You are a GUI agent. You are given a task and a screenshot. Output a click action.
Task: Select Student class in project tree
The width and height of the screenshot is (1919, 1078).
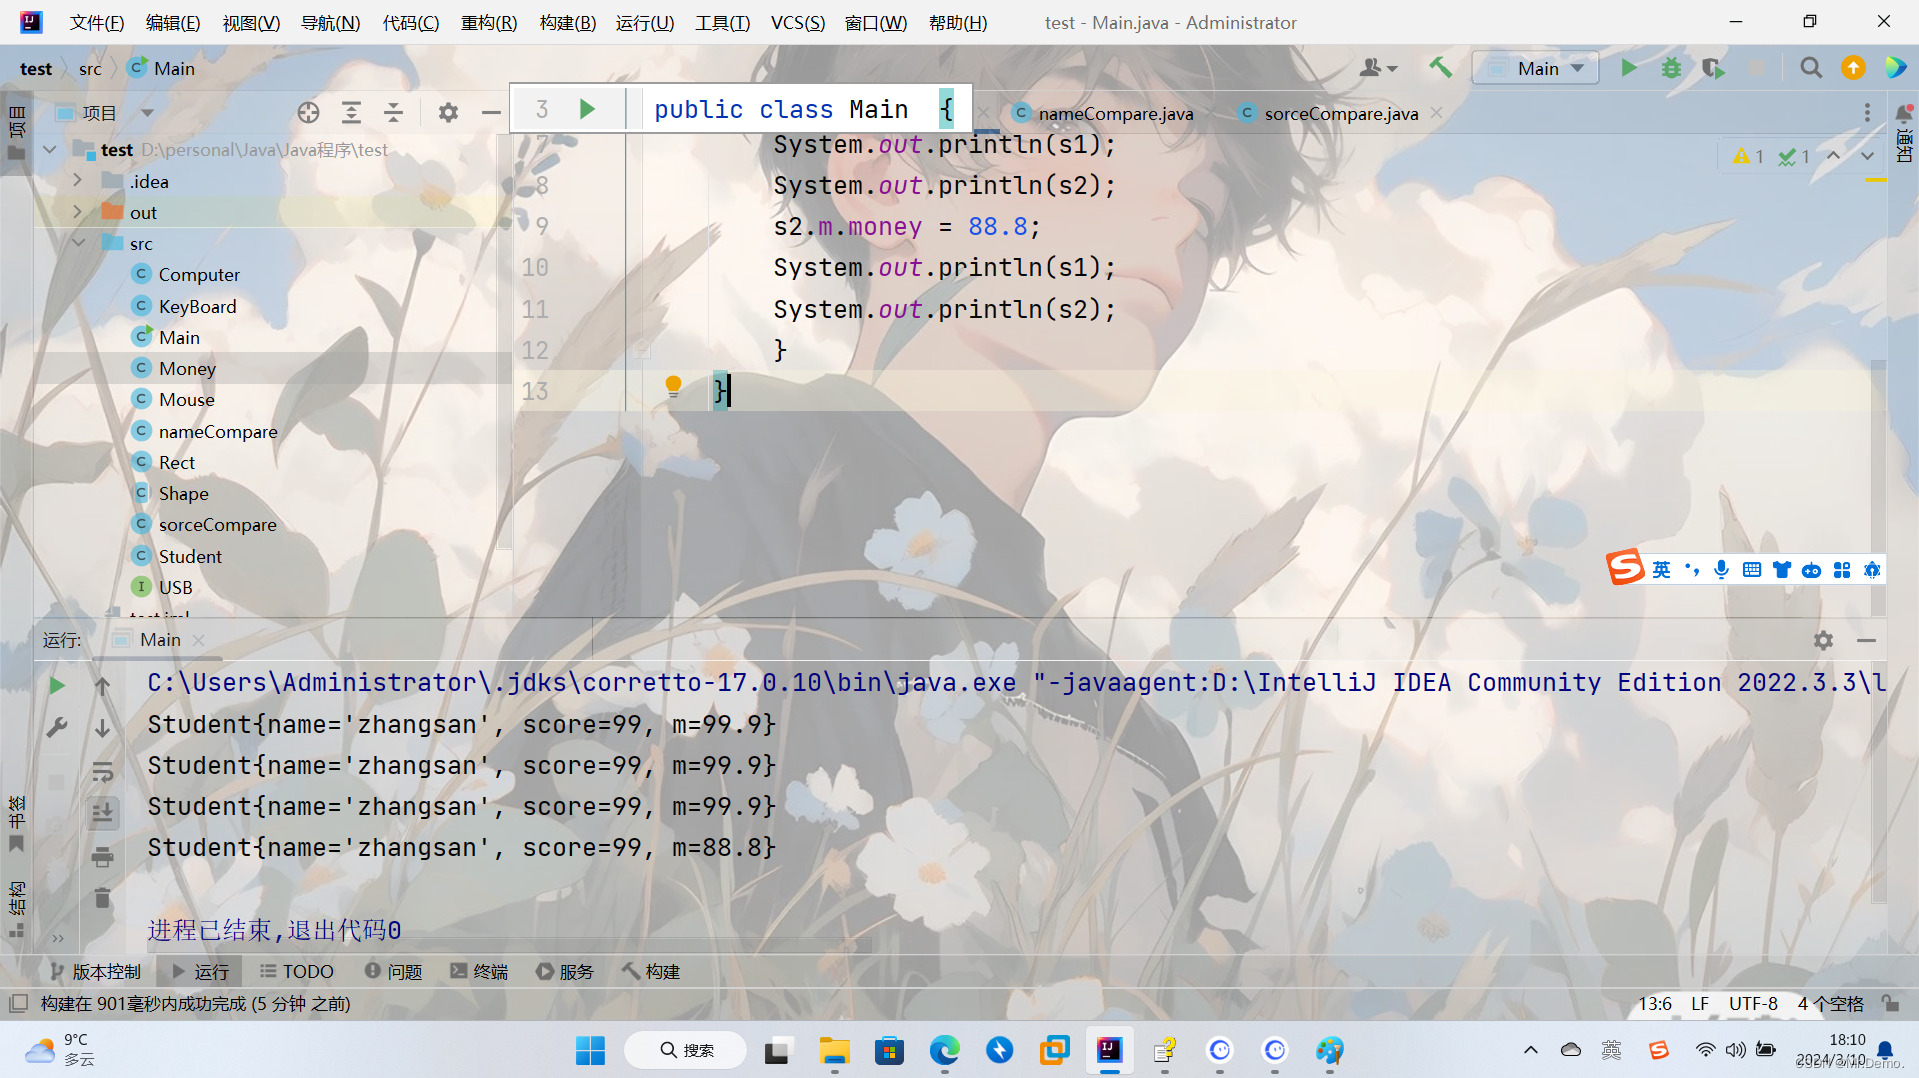pyautogui.click(x=190, y=556)
